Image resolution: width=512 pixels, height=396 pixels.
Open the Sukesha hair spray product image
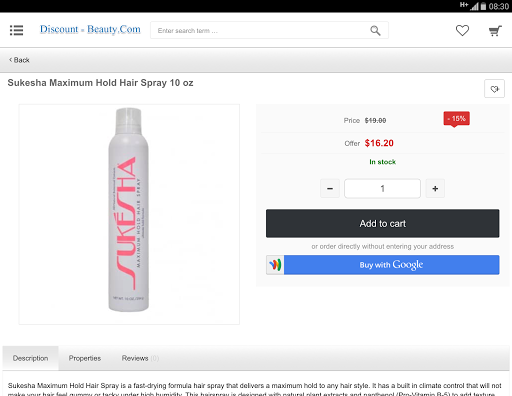click(x=129, y=214)
